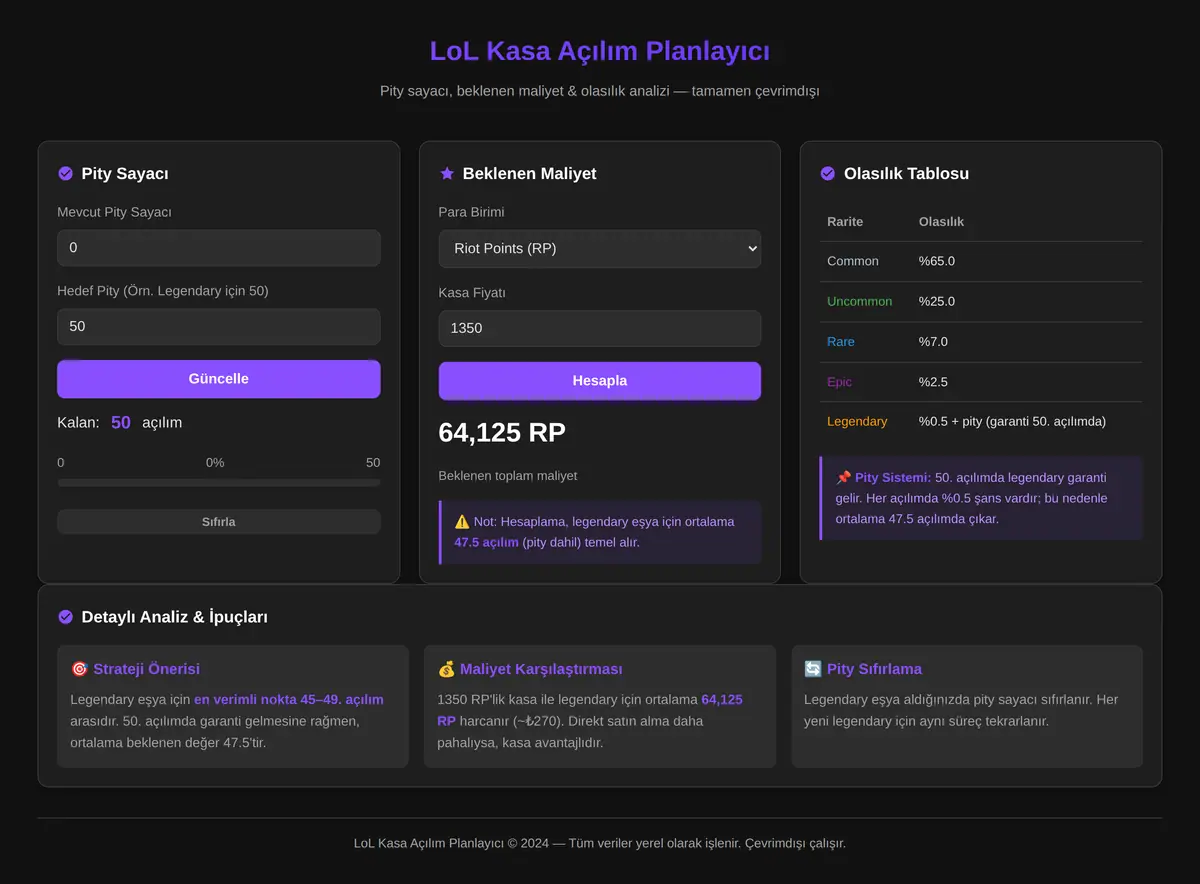Select the Common rarity row label
1200x884 pixels.
(853, 261)
